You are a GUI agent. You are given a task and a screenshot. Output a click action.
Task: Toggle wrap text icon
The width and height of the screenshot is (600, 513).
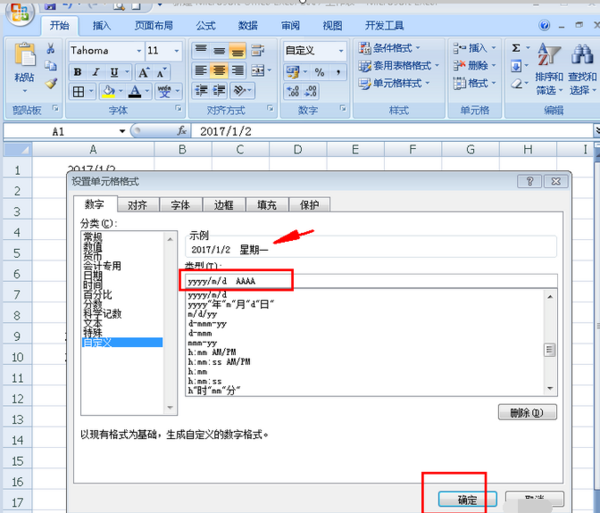pyautogui.click(x=258, y=50)
